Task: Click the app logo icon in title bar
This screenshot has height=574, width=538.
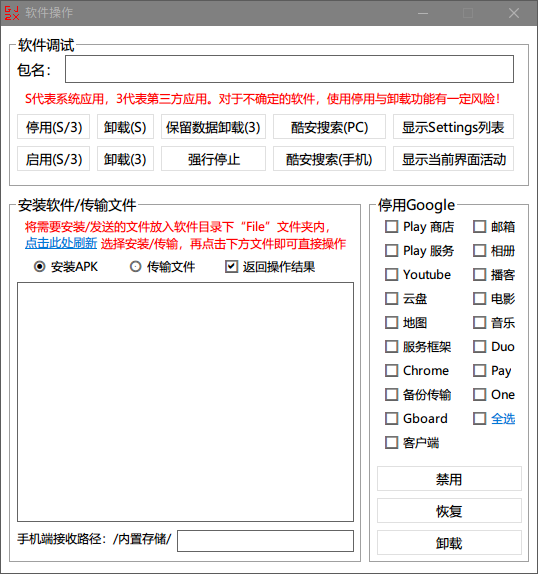Action: [12, 13]
